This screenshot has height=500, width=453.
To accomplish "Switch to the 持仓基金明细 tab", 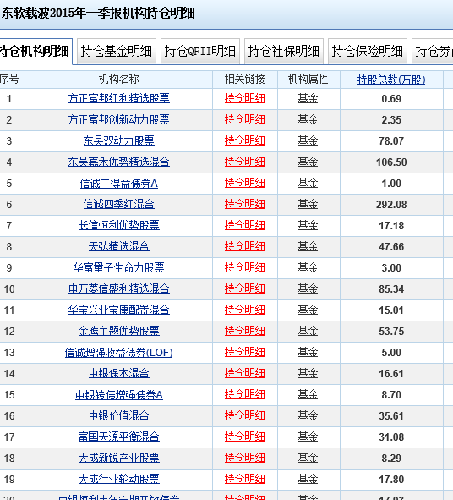I will click(x=116, y=51).
